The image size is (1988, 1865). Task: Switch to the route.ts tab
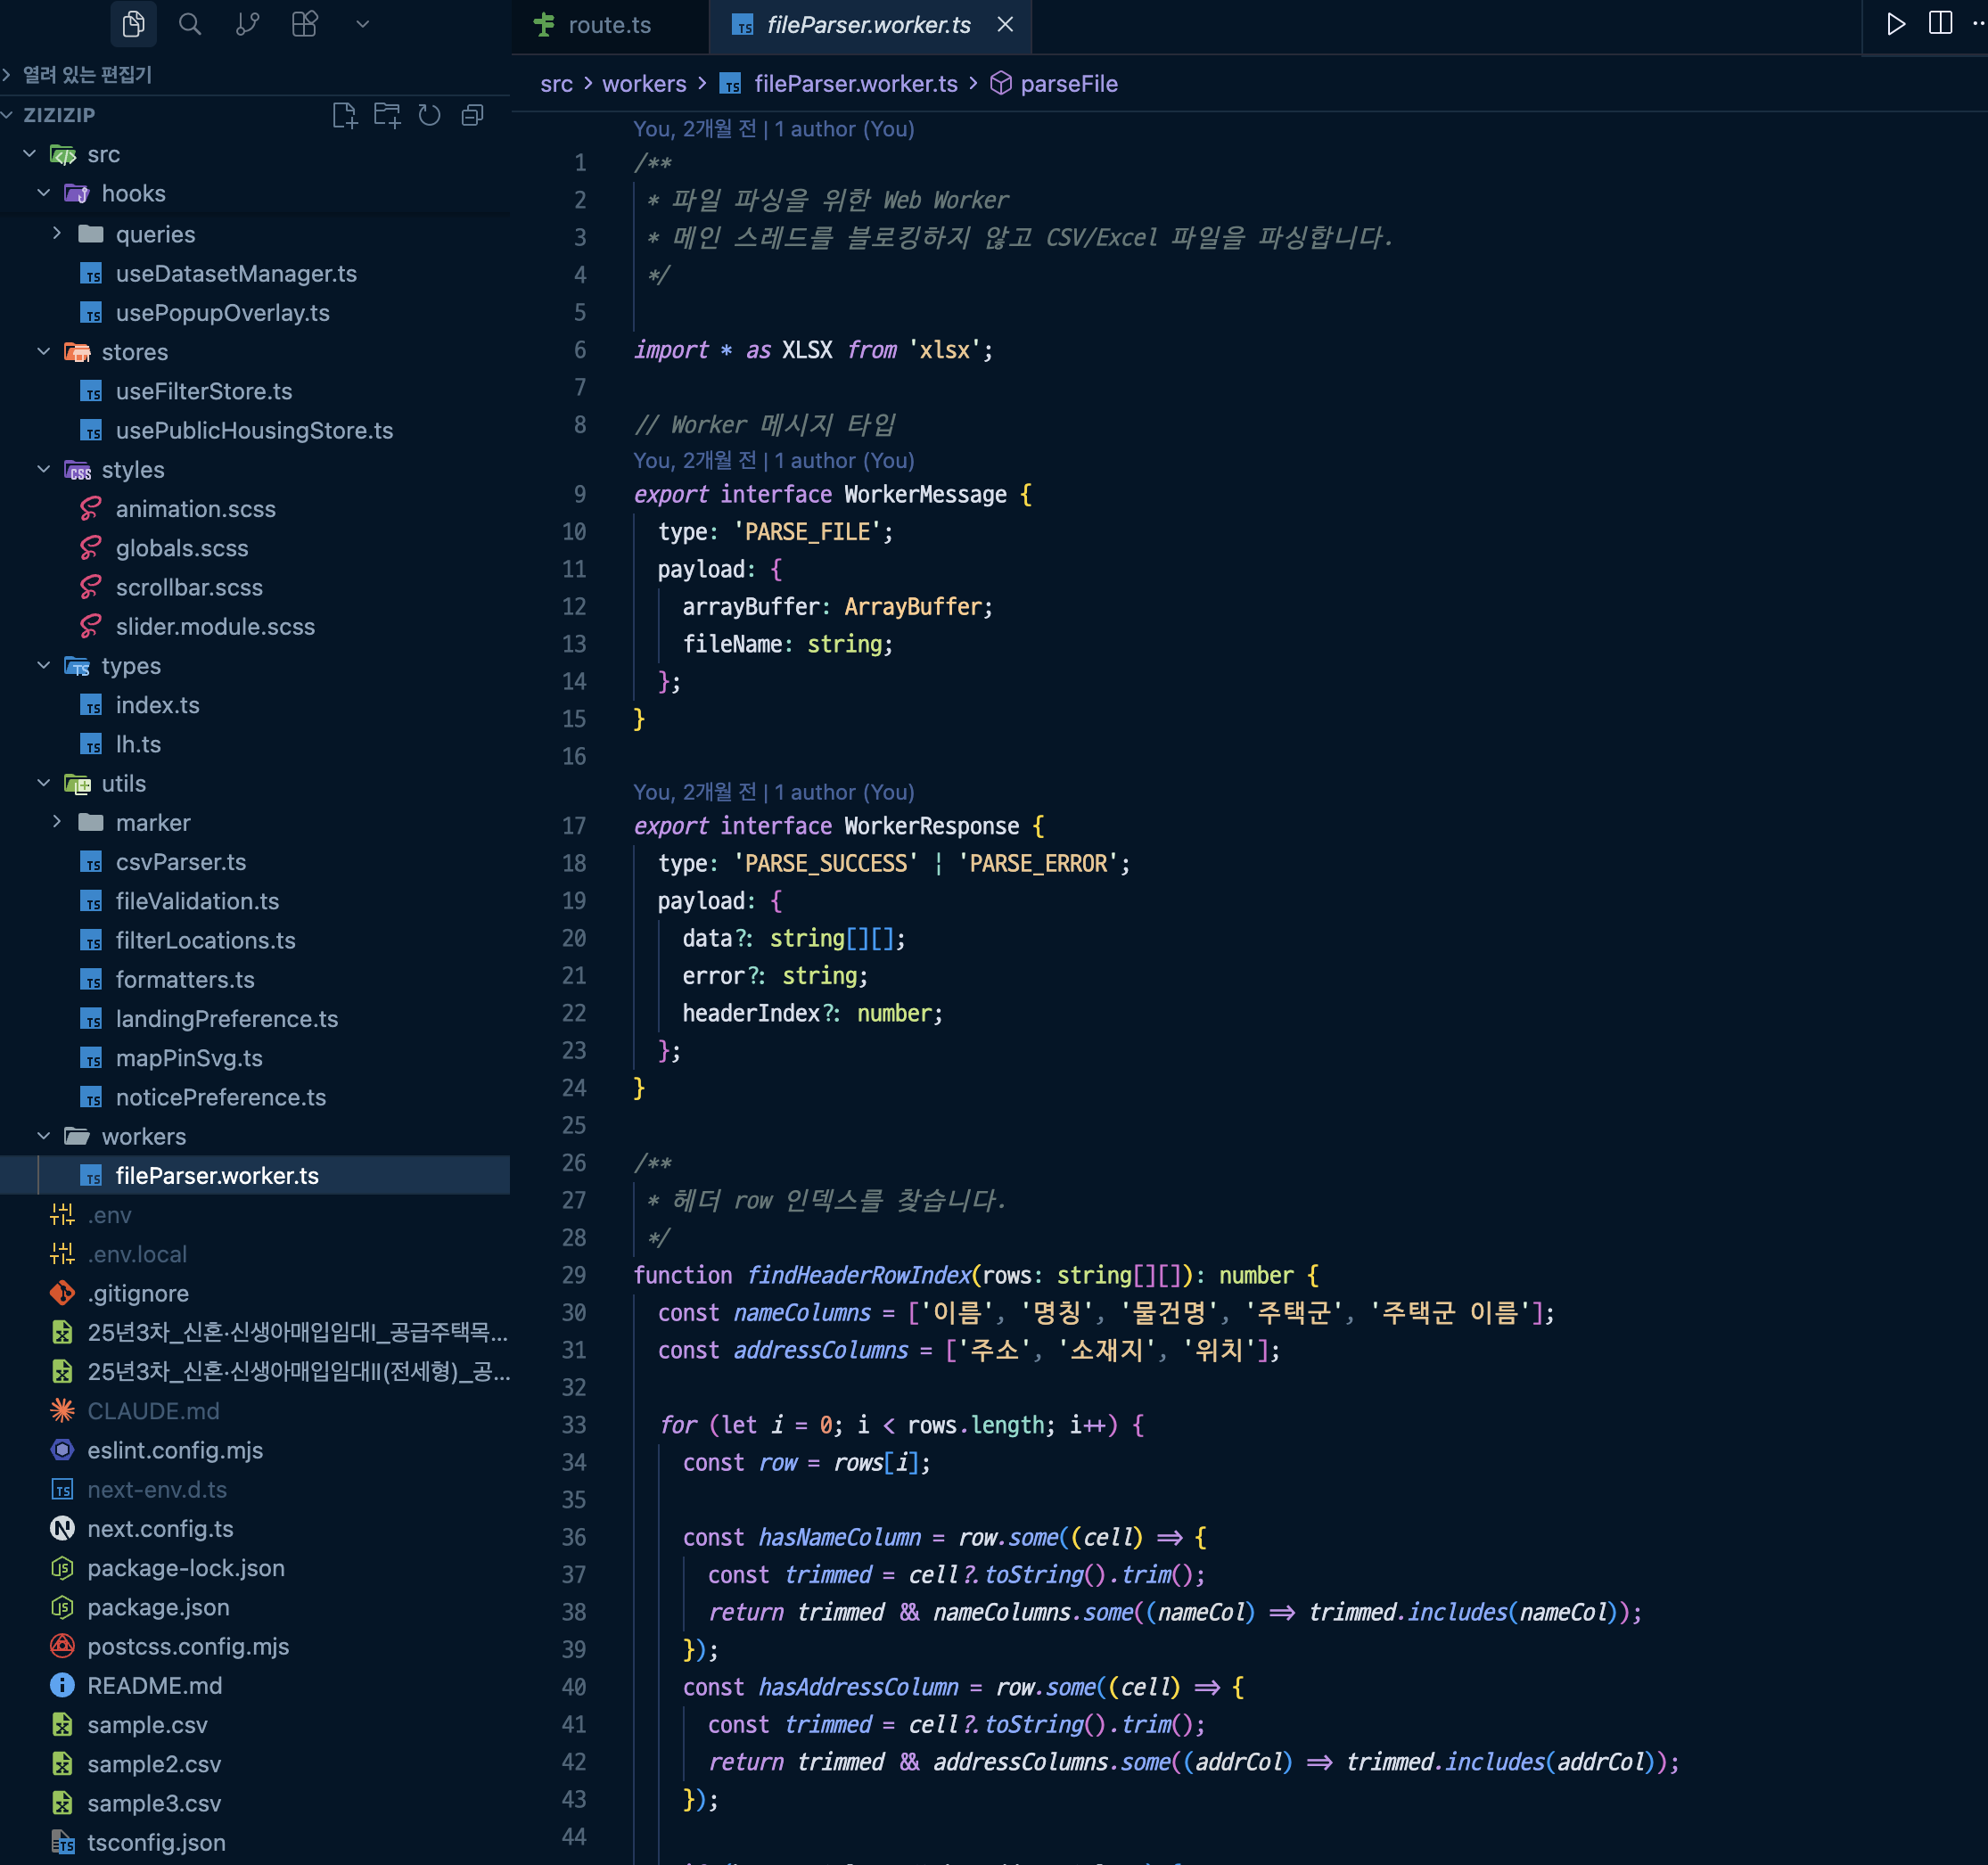click(x=609, y=25)
